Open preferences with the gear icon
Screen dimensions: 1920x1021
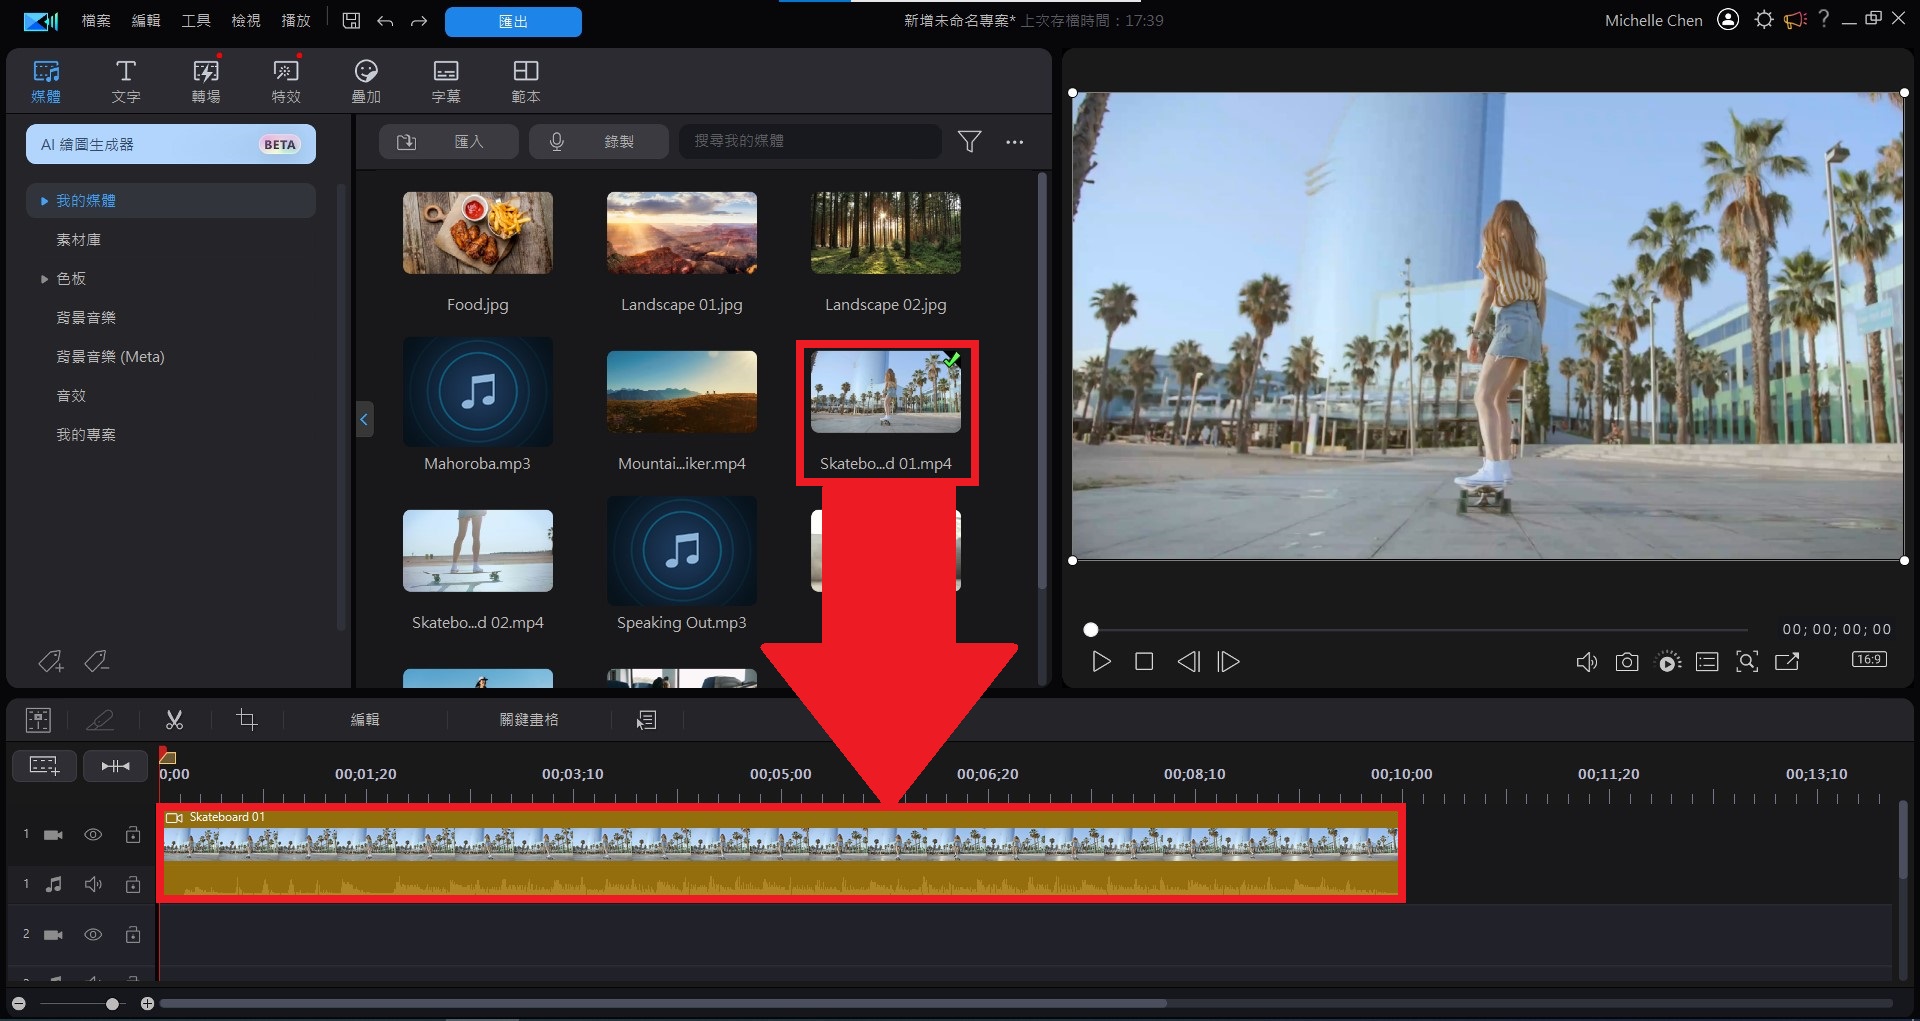point(1764,20)
